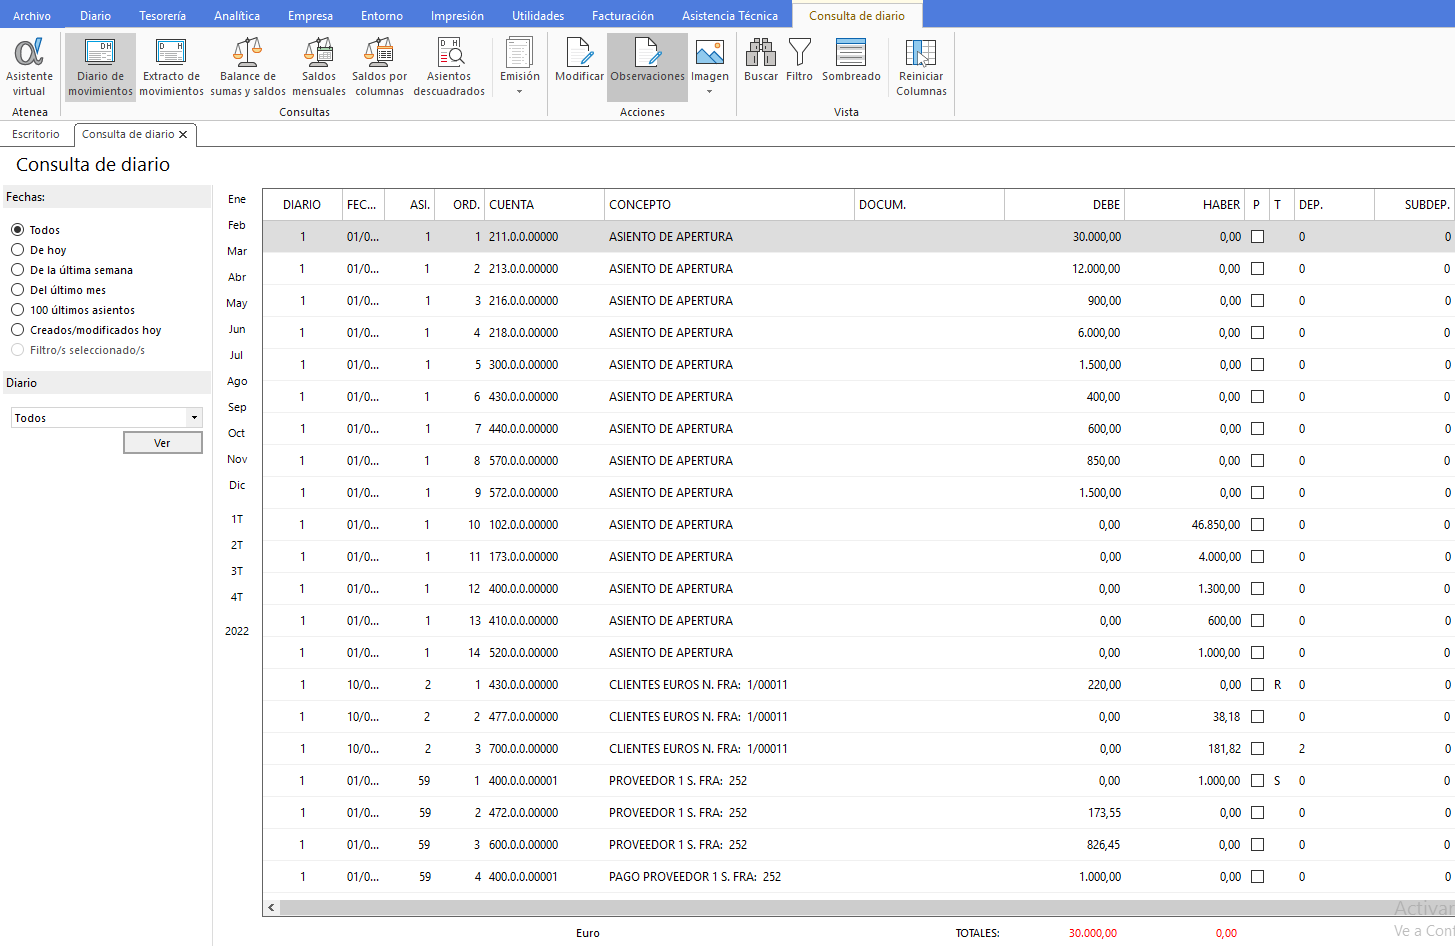
Task: Filter by first quarter 1T
Action: [237, 519]
